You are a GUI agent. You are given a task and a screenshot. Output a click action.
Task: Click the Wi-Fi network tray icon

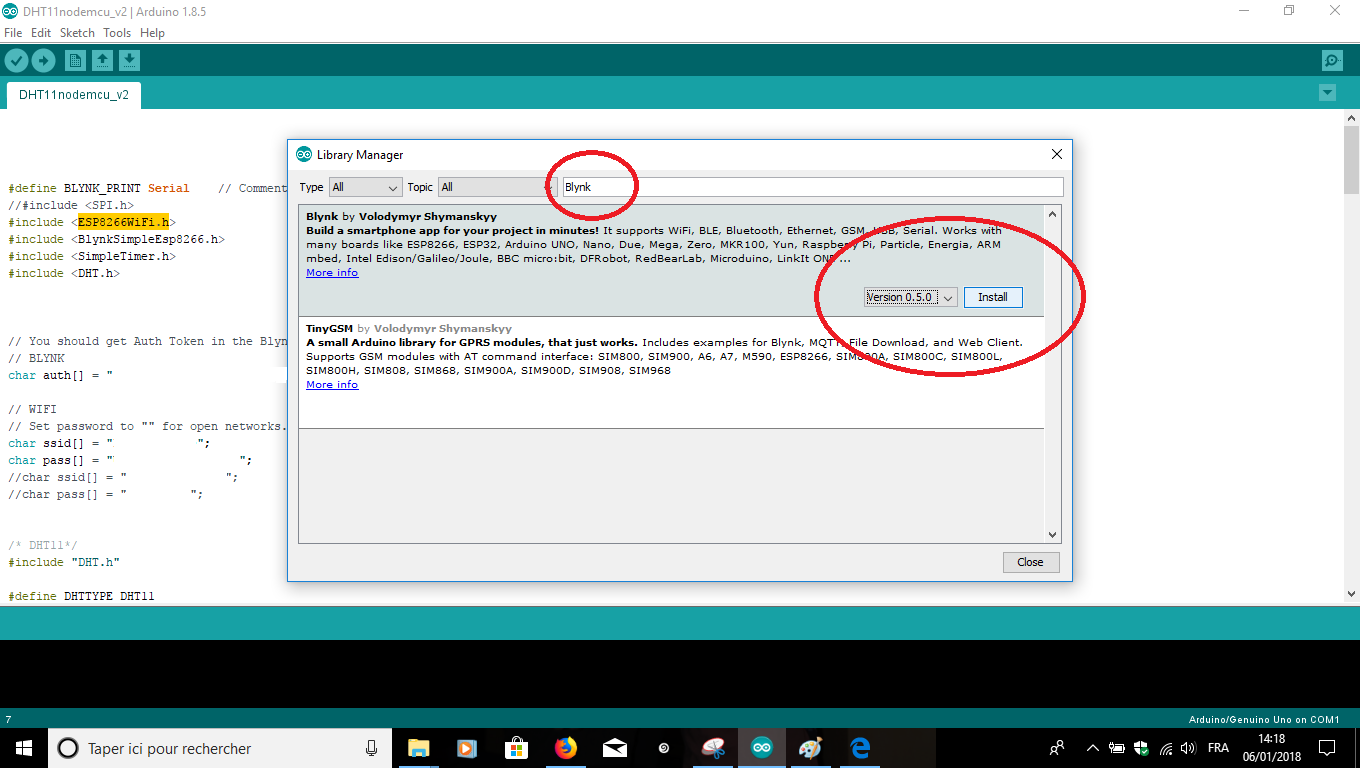(1165, 748)
